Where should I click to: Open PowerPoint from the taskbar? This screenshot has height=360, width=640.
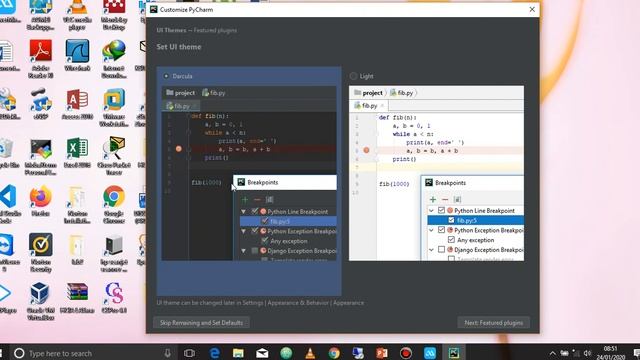(x=382, y=353)
